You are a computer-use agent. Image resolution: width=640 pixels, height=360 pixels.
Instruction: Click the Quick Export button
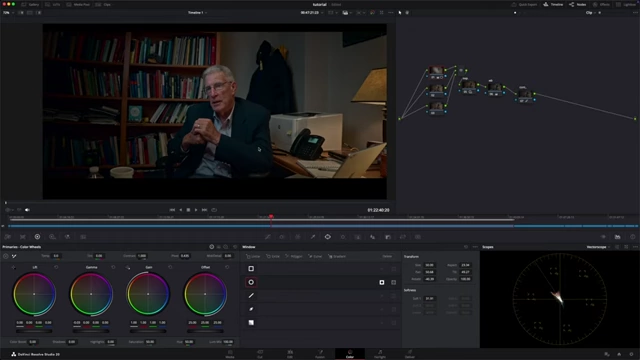[524, 4]
